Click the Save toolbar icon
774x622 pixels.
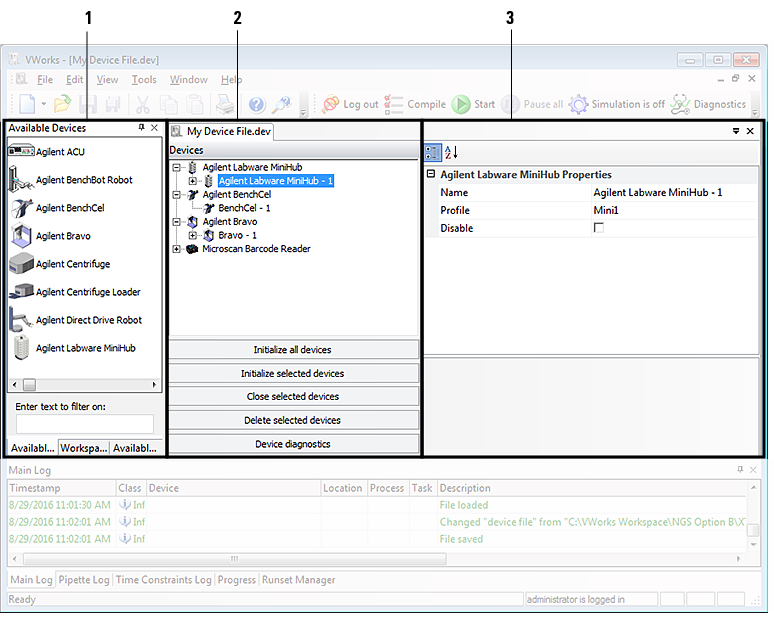(88, 104)
